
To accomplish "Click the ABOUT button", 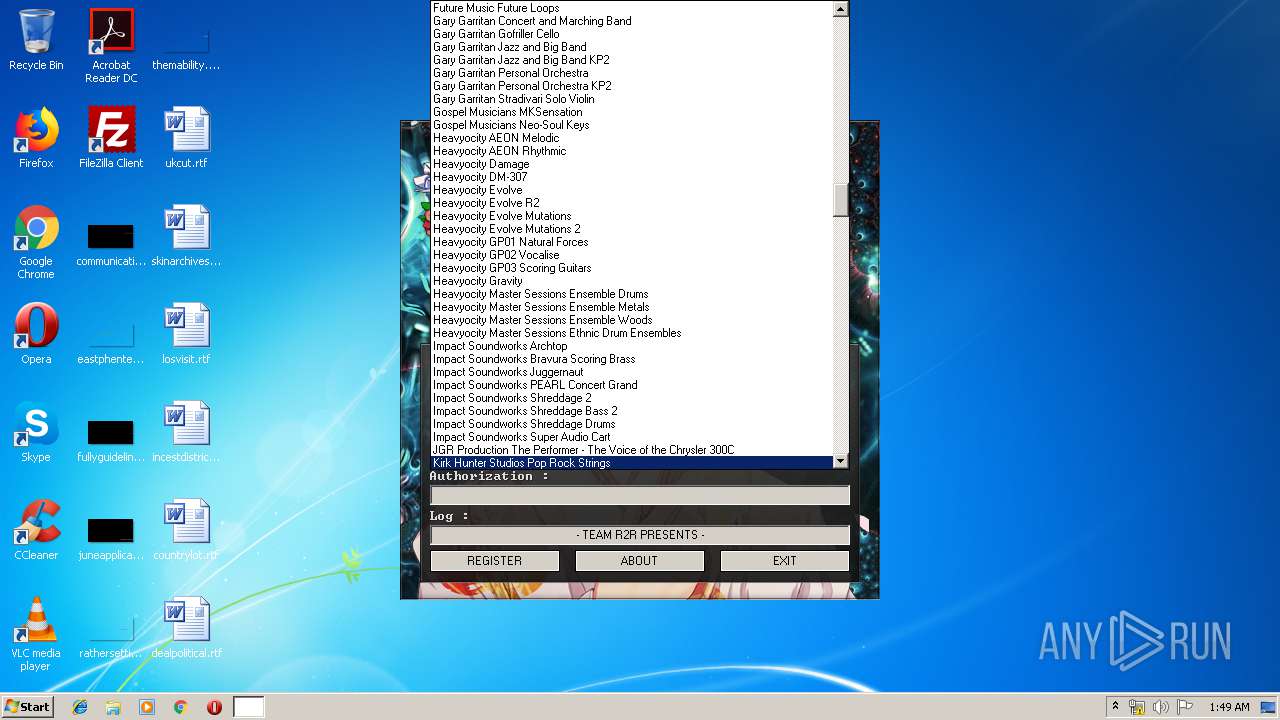I will (639, 561).
